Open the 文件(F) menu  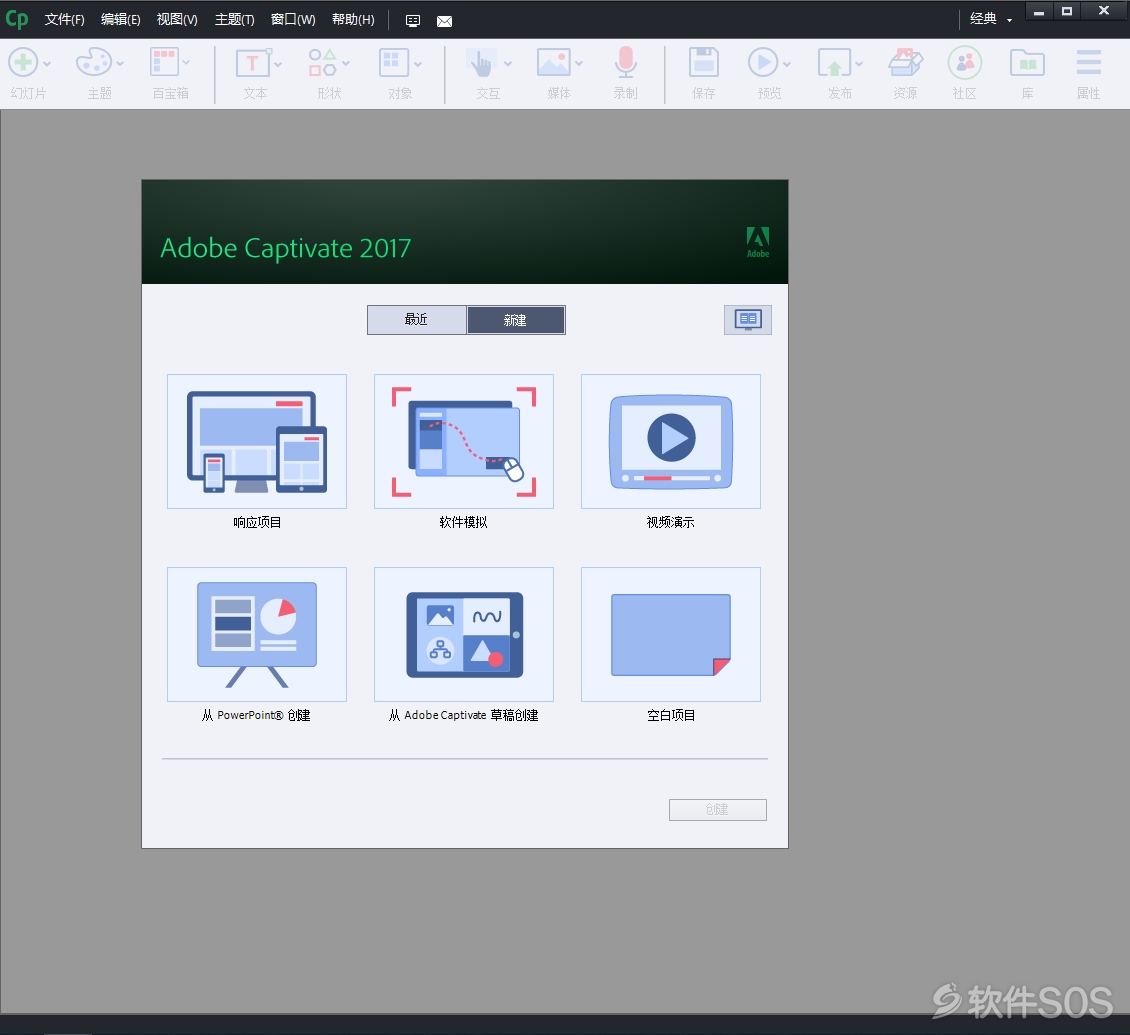[x=64, y=19]
